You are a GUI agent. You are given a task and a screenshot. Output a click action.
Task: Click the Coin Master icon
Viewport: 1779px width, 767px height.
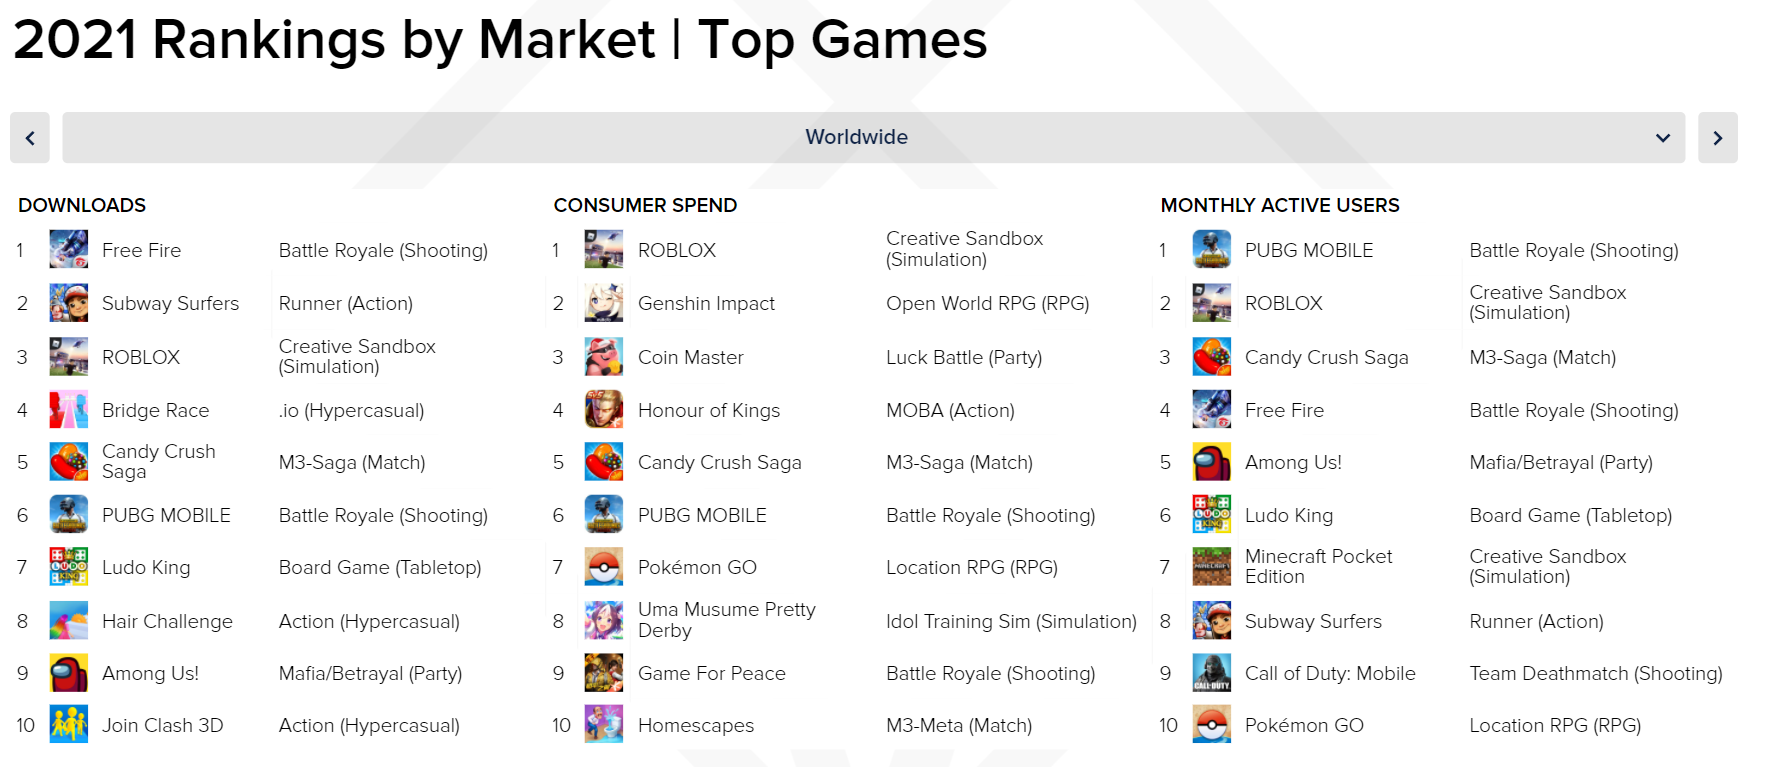(604, 357)
